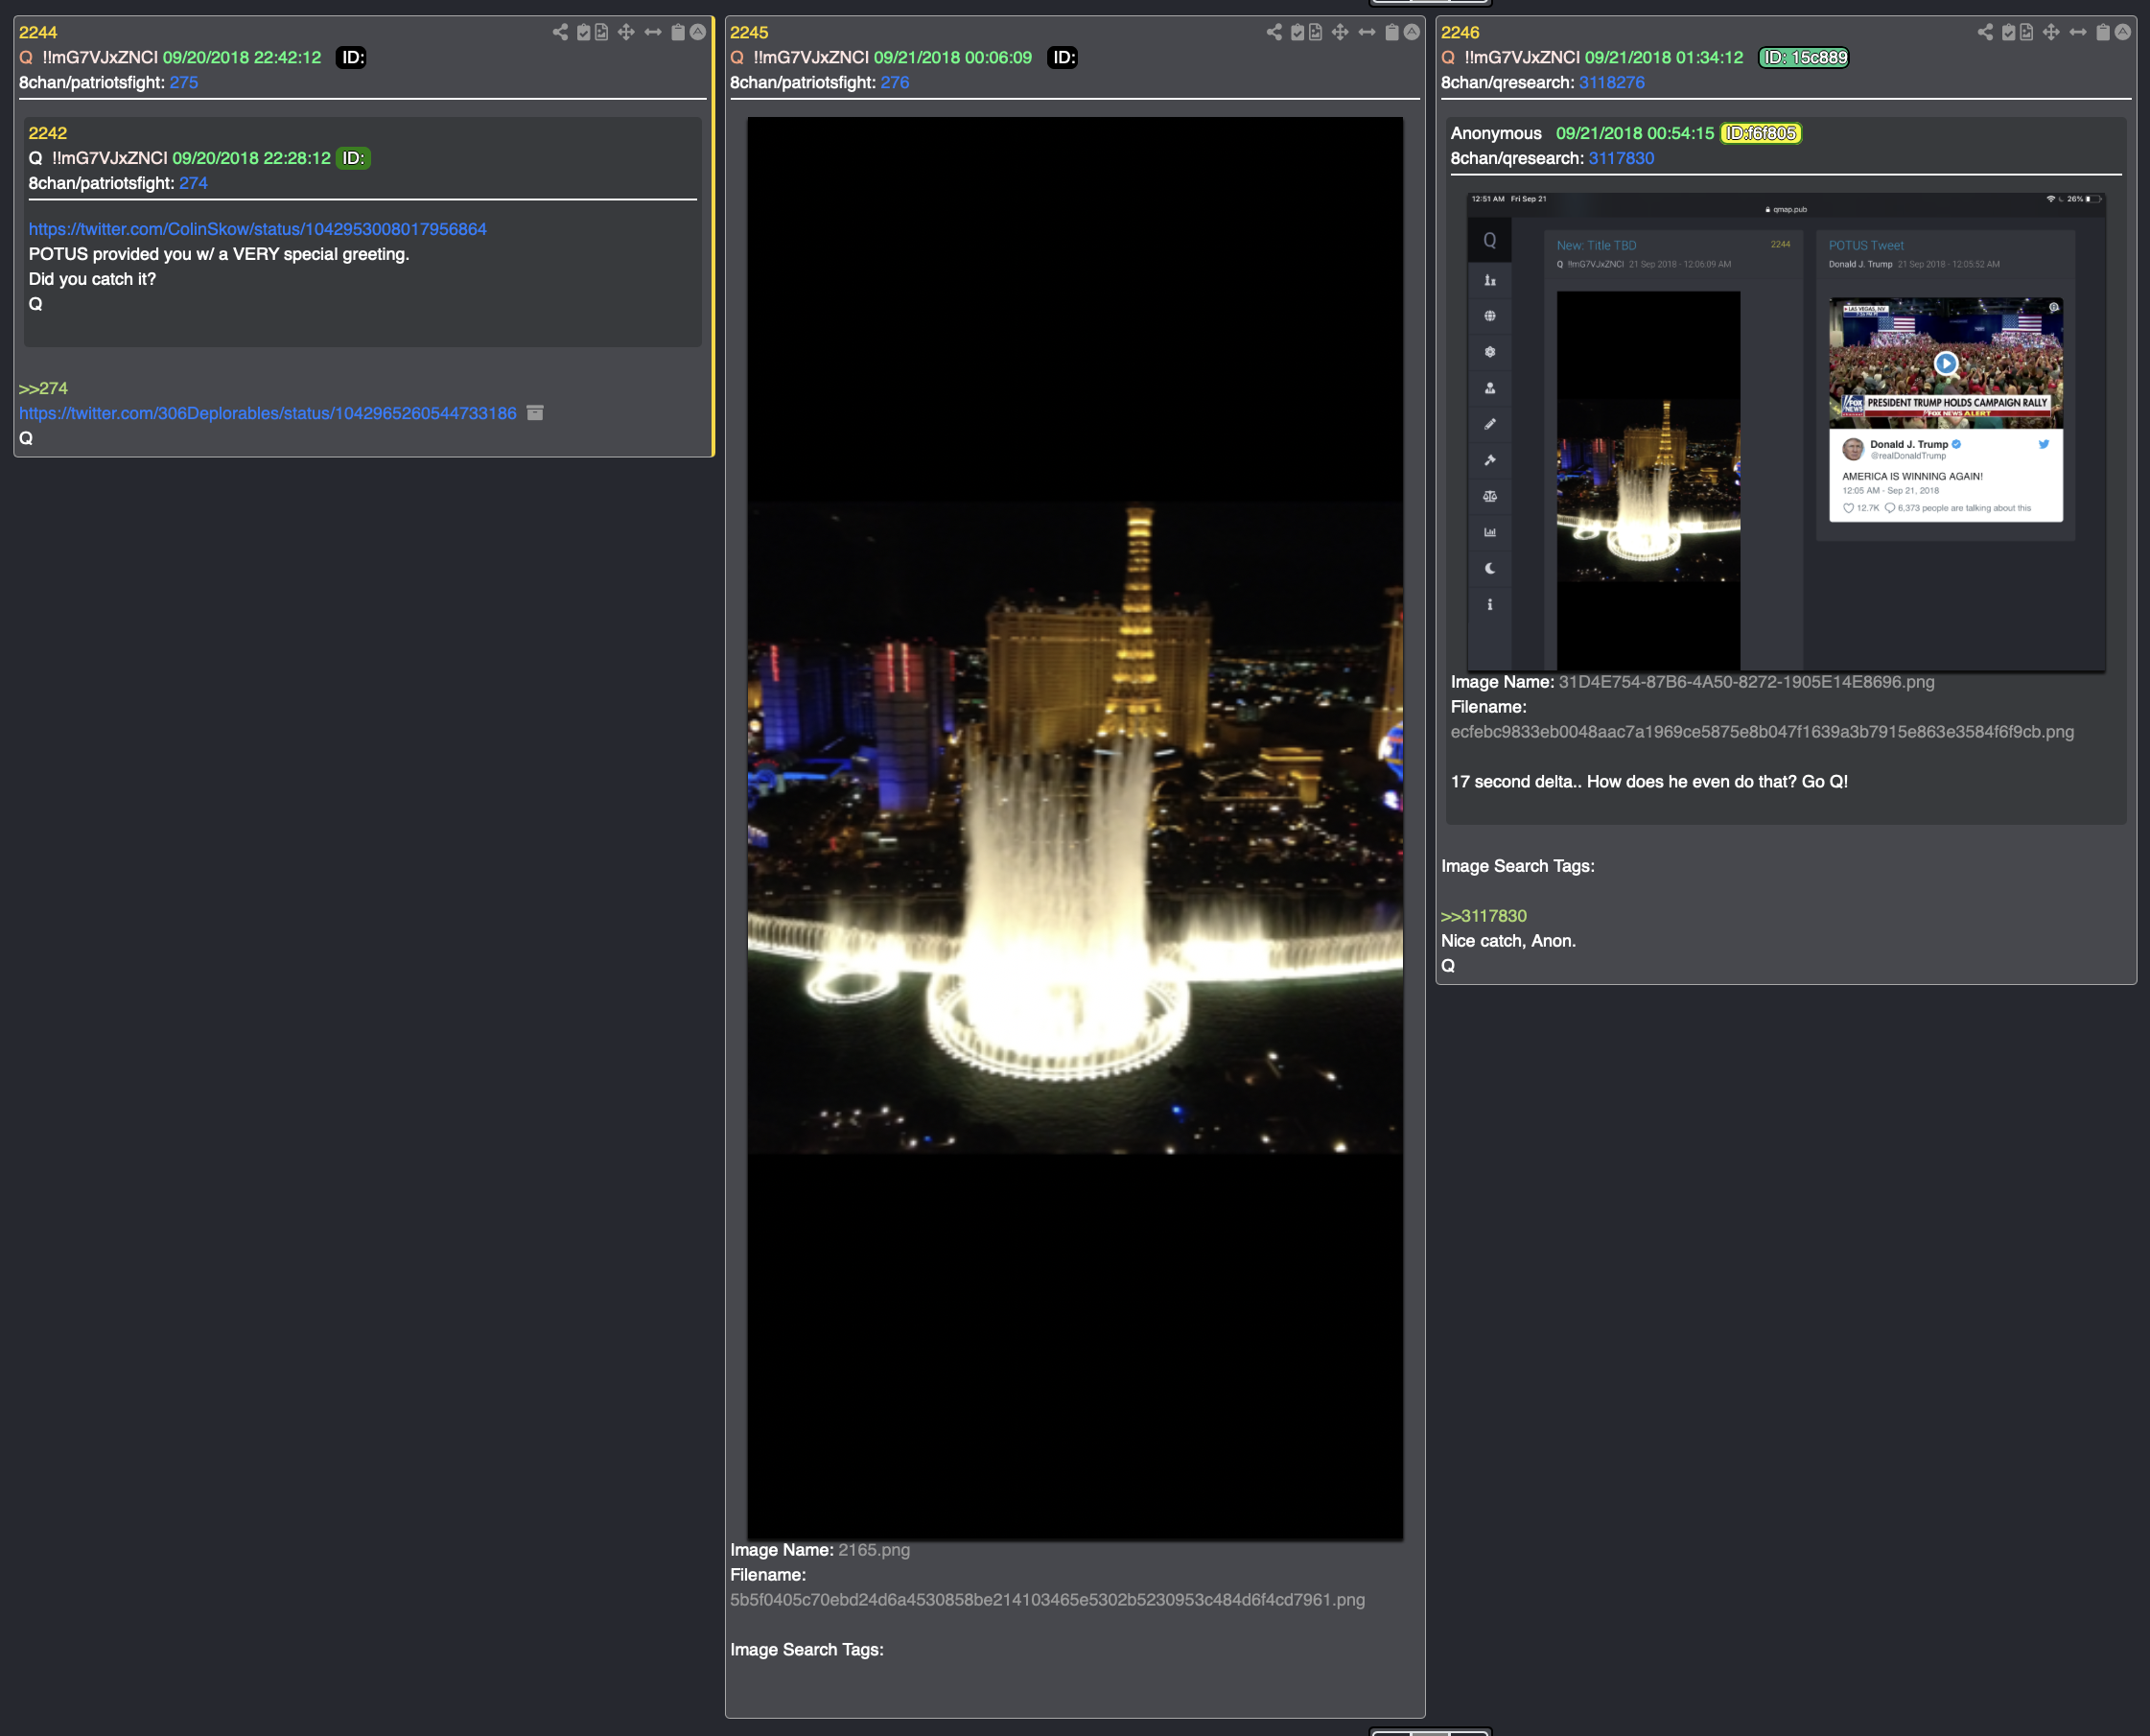Click horizontal width arrows on post 2246

pyautogui.click(x=2078, y=32)
